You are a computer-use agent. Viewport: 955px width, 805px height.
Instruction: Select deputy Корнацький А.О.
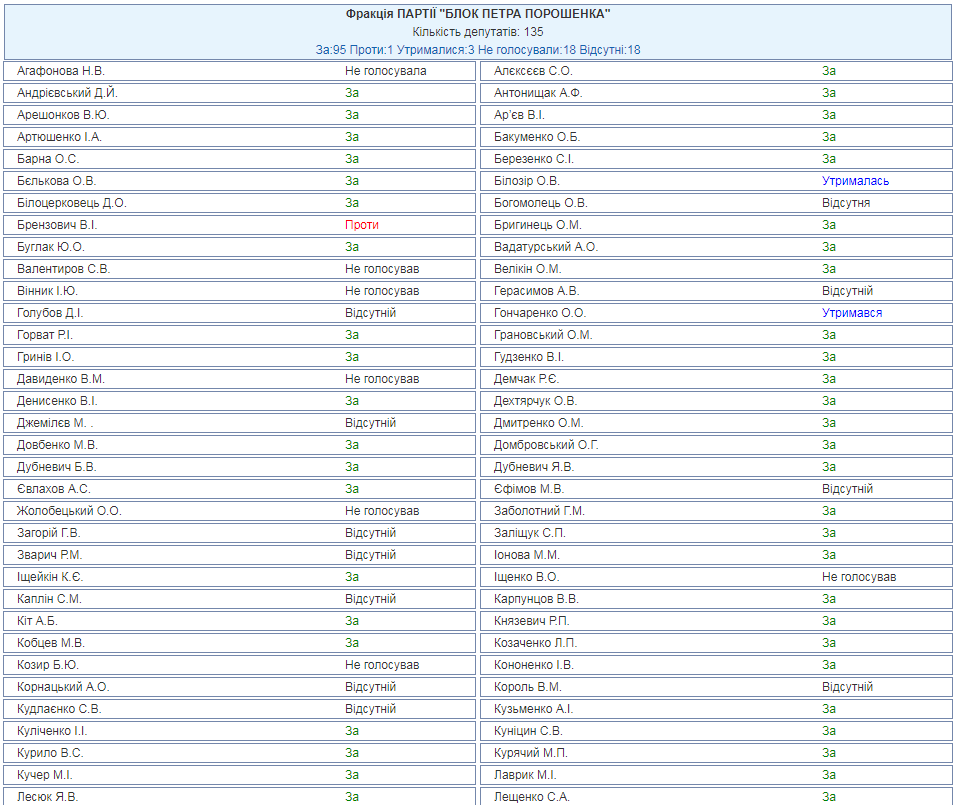point(63,687)
